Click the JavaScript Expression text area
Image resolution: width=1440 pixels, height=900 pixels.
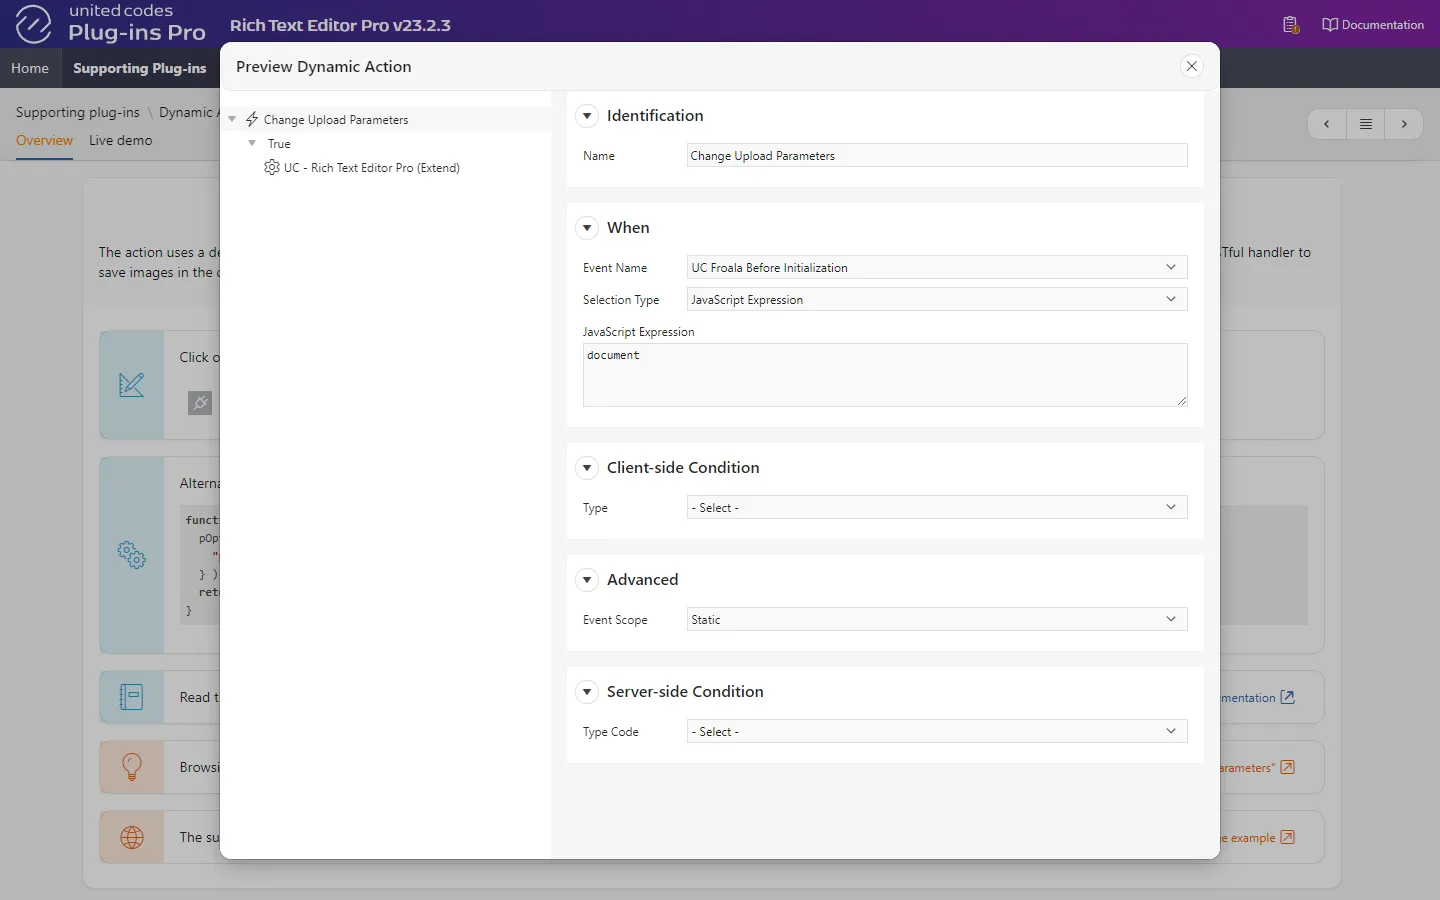click(x=884, y=375)
